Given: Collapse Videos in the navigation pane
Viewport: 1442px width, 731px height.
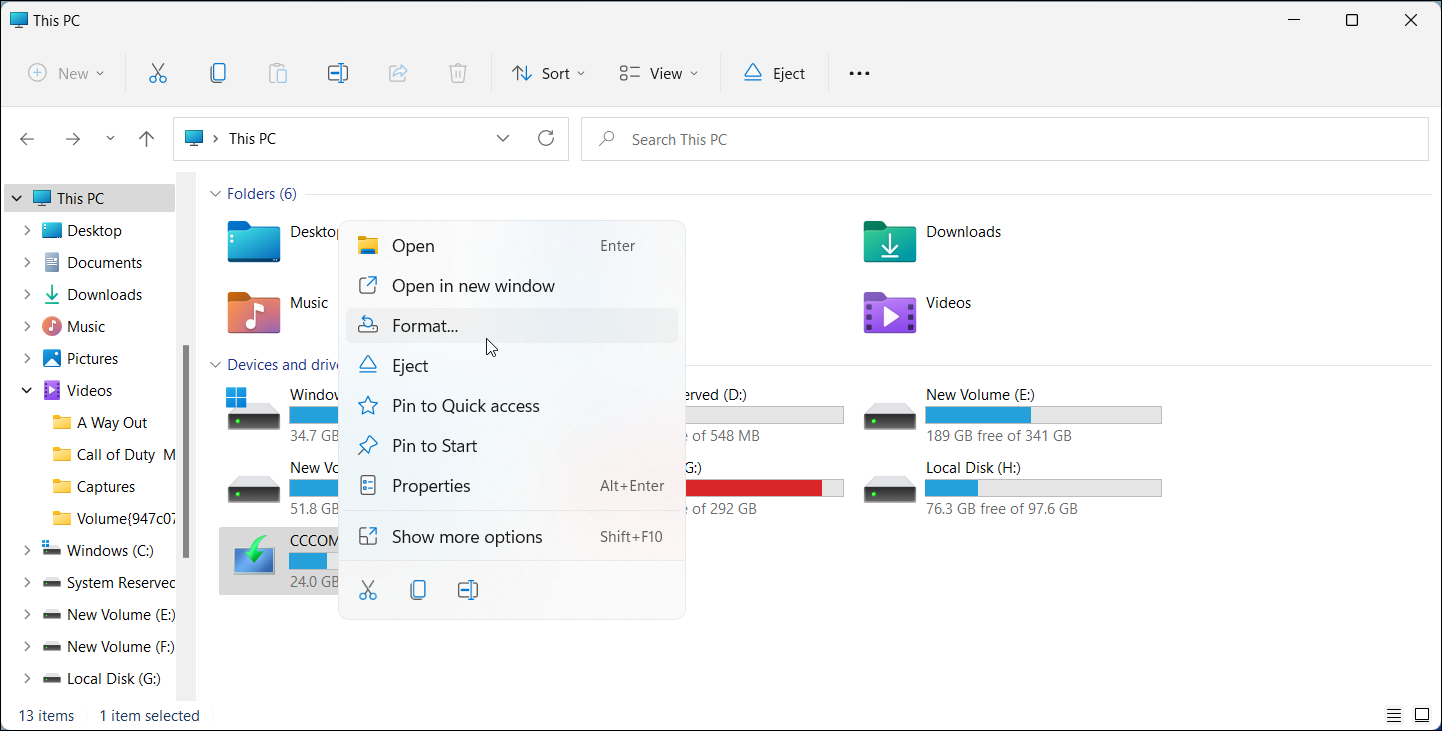Looking at the screenshot, I should coord(26,390).
